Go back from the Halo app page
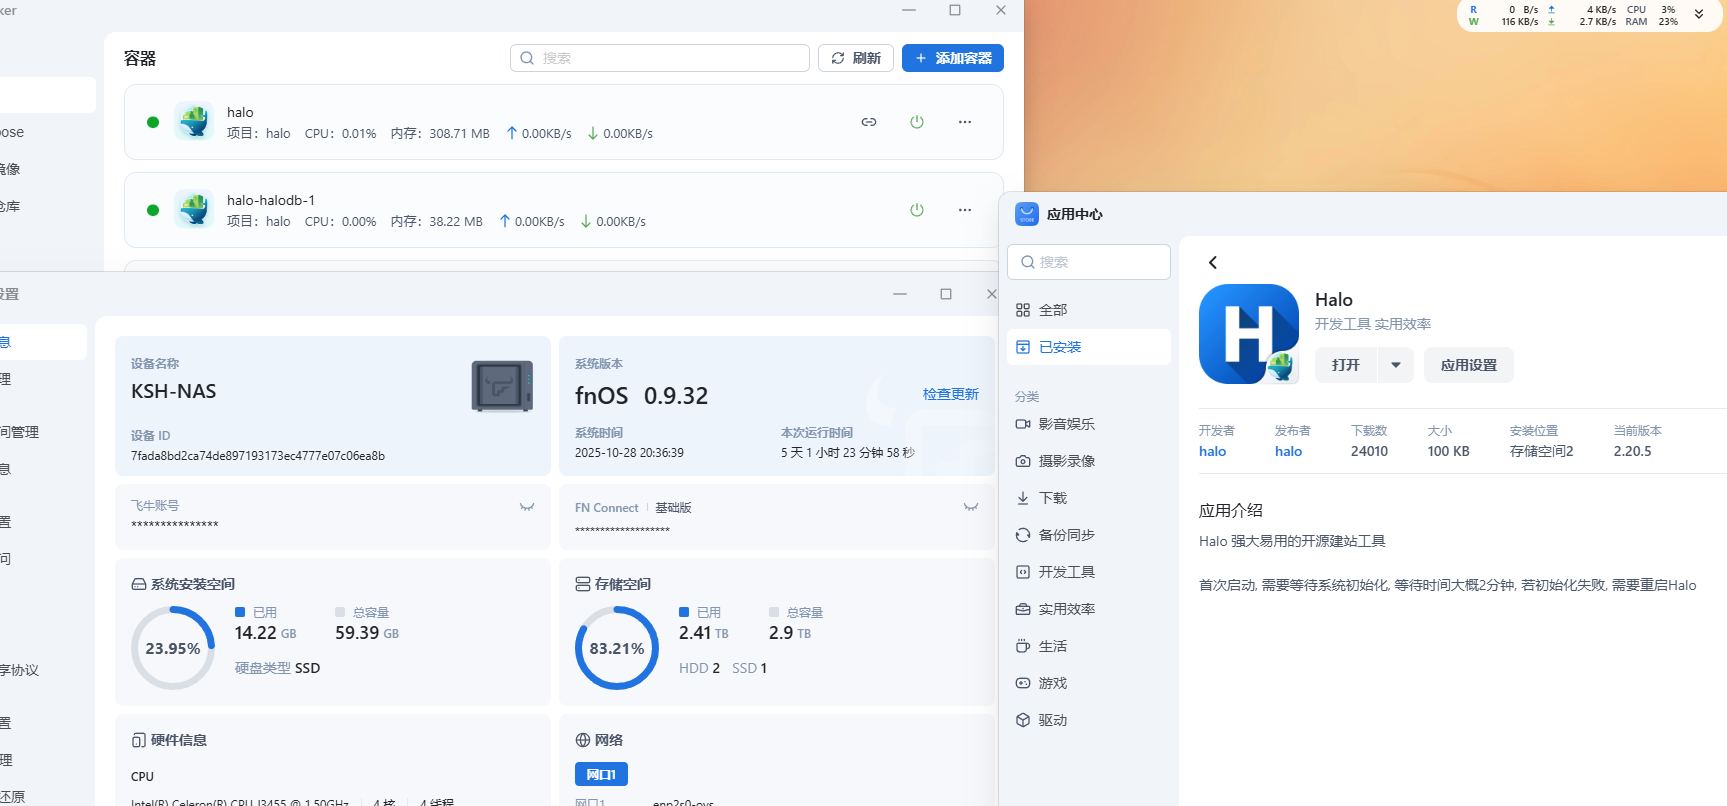Image resolution: width=1727 pixels, height=806 pixels. (1213, 262)
